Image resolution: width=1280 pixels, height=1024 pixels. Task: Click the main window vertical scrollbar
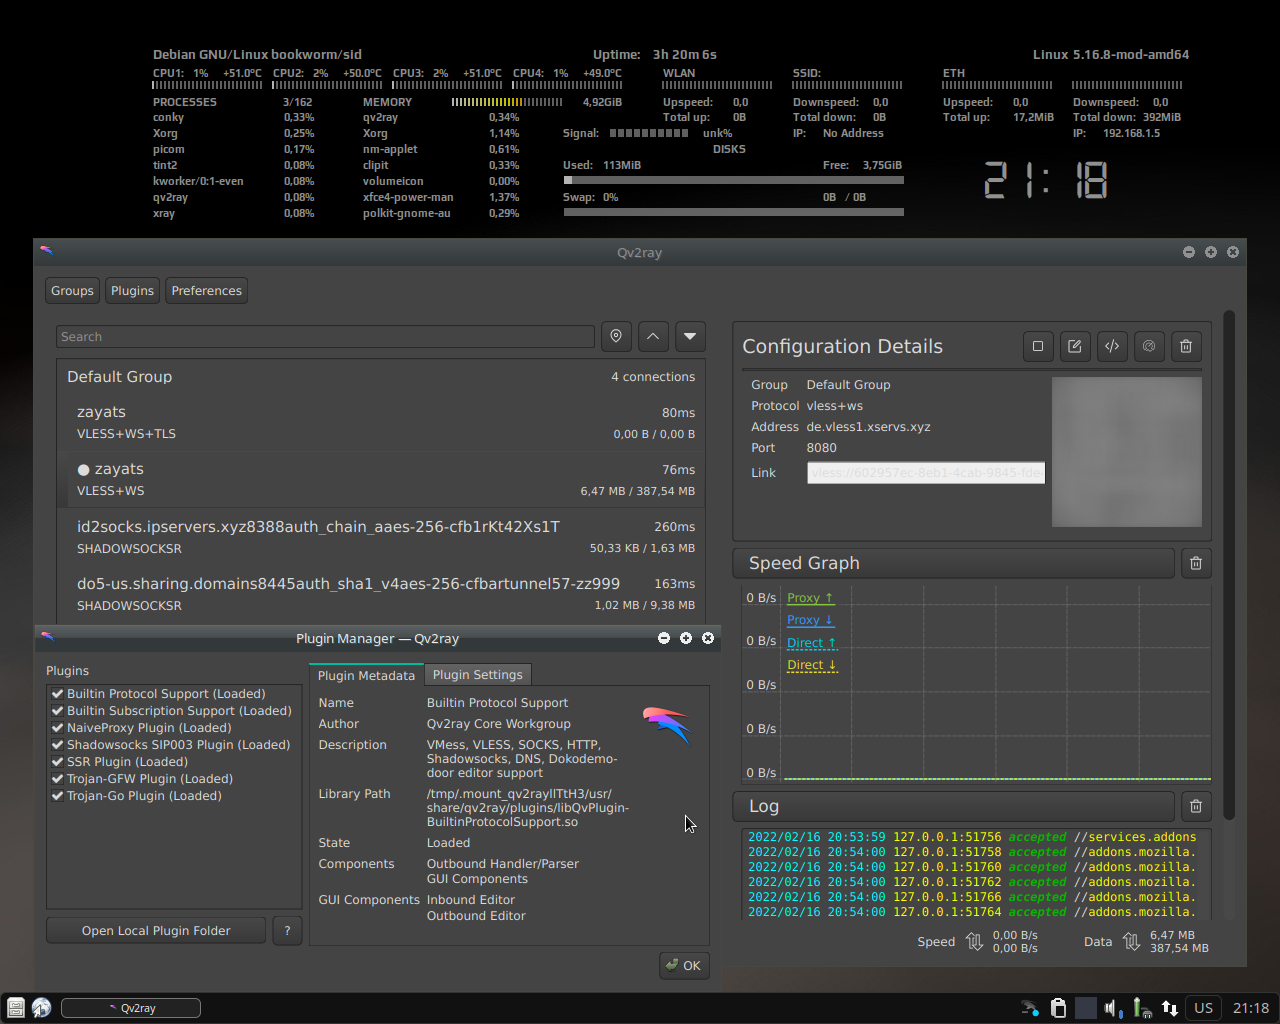[x=1229, y=565]
